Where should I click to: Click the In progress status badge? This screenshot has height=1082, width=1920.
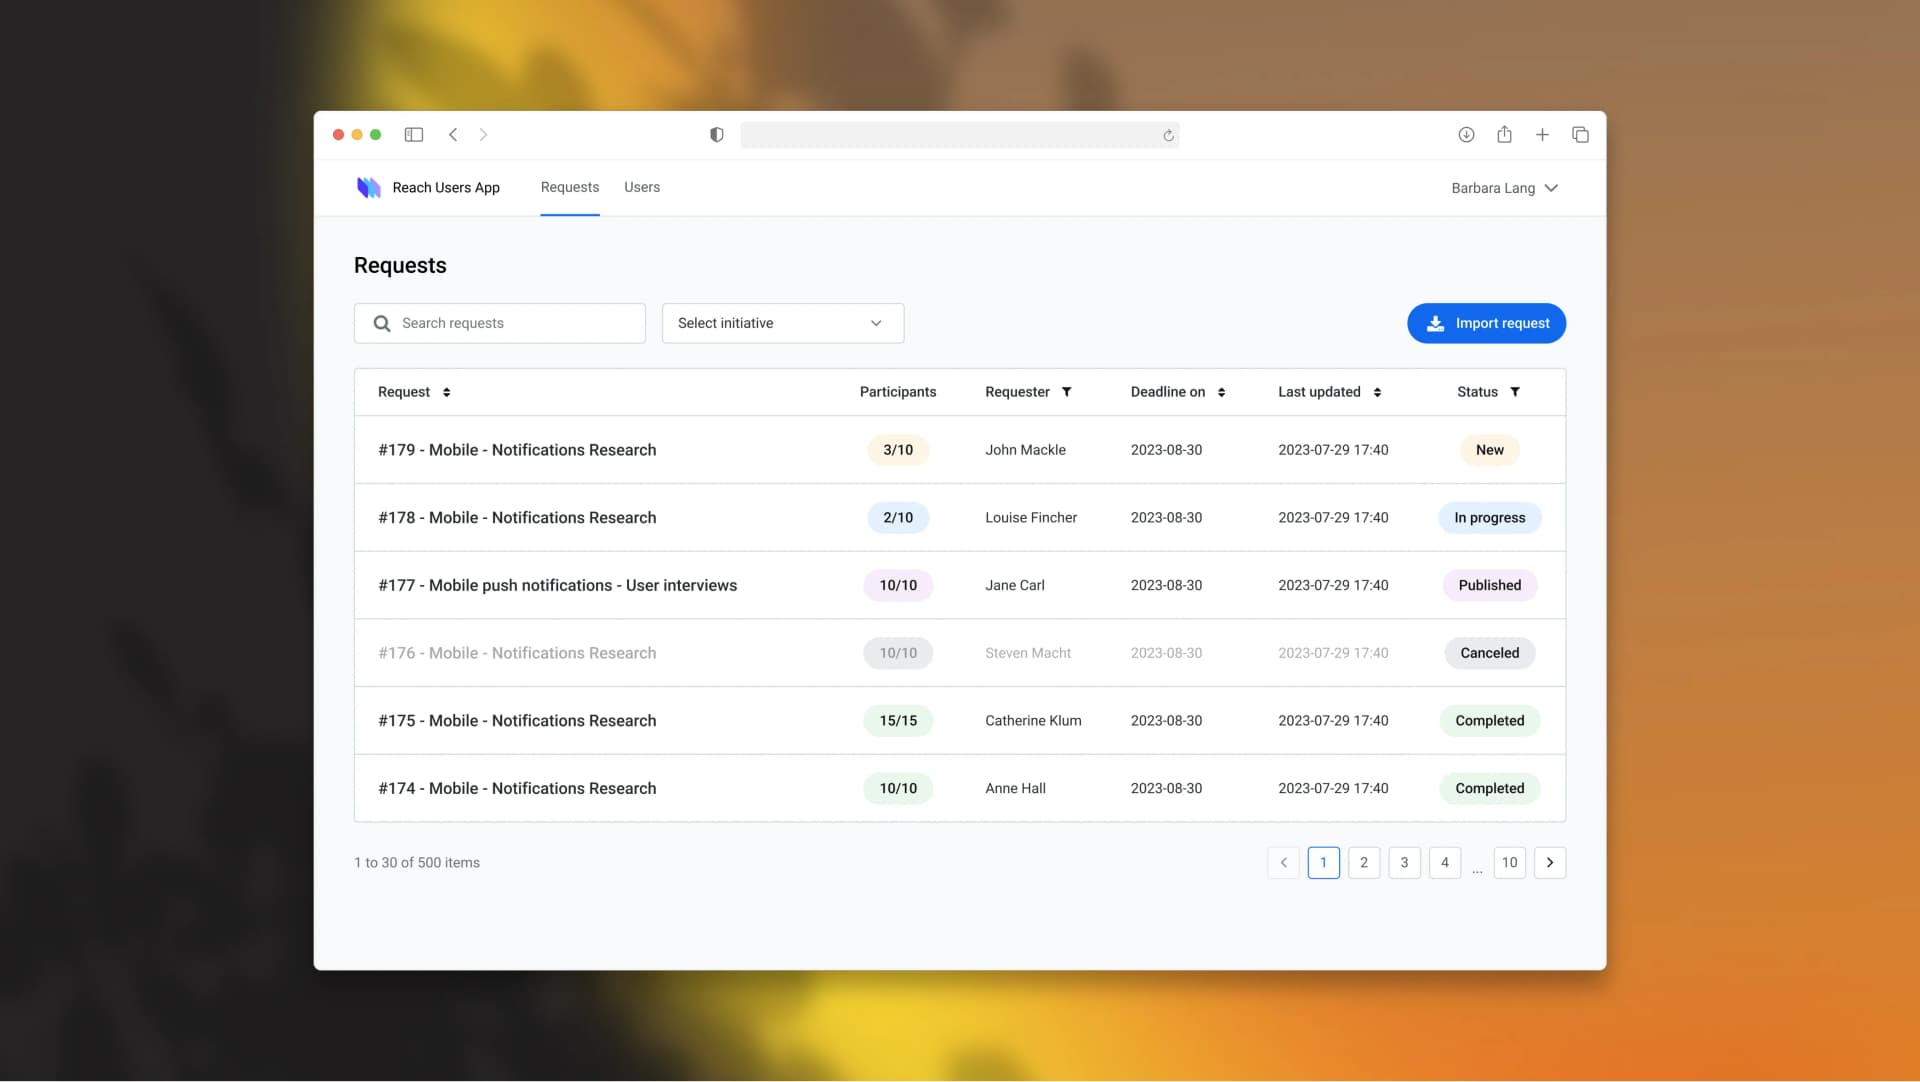click(x=1490, y=518)
